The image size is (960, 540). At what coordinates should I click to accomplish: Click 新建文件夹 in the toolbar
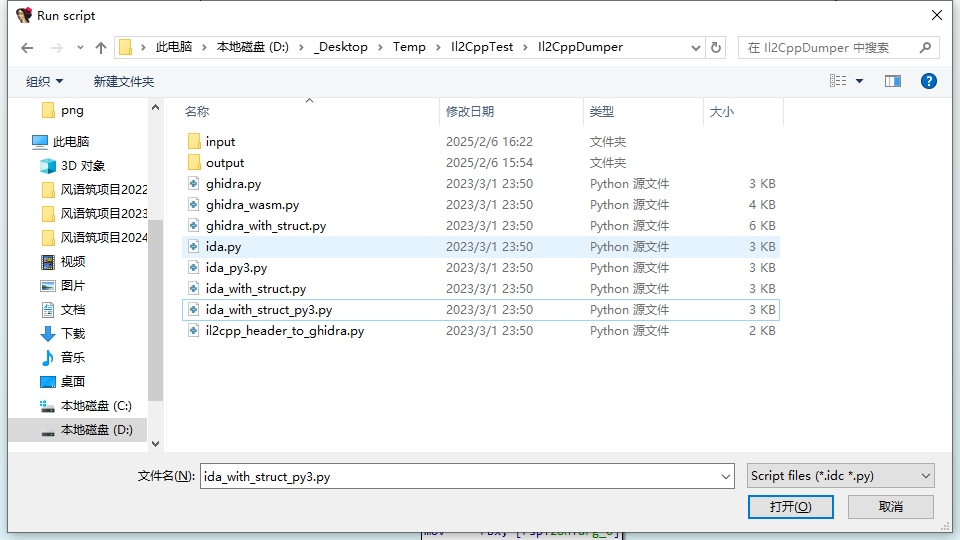(124, 81)
